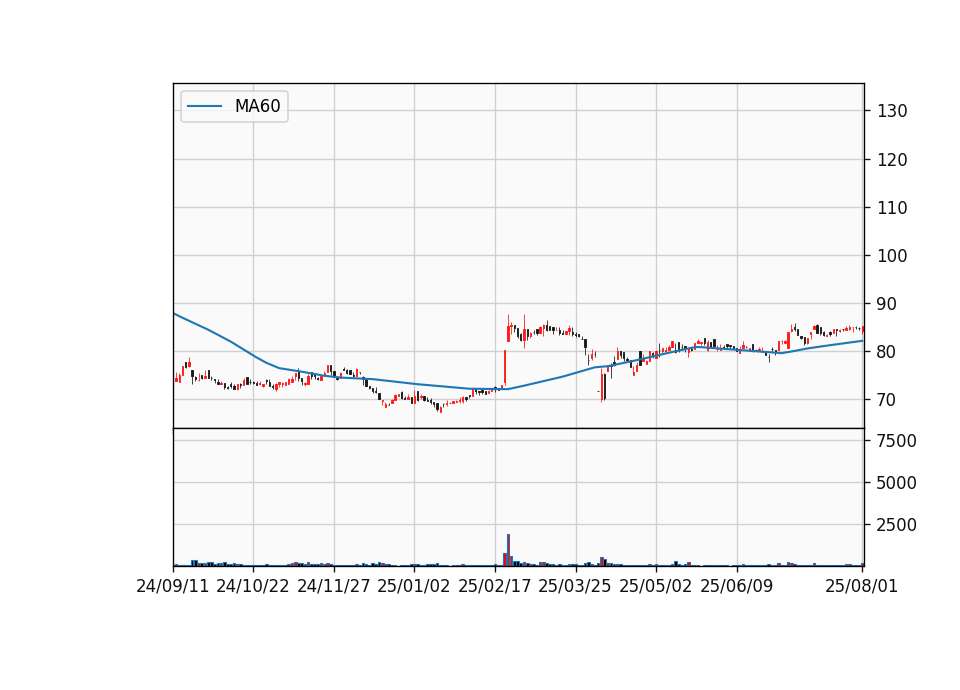Viewport: 960px width, 690px height.
Task: Click the 5000 volume axis label
Action: coord(896,483)
